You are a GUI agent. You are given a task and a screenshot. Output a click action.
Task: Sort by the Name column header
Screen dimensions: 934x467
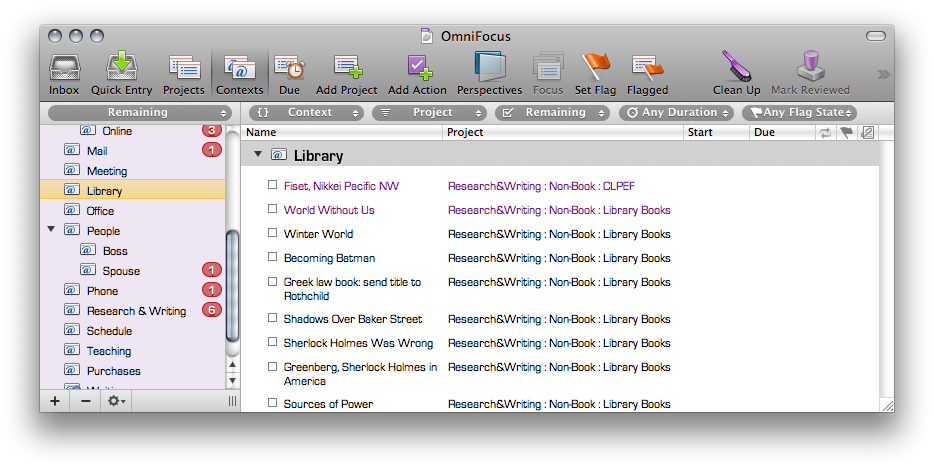[x=343, y=132]
